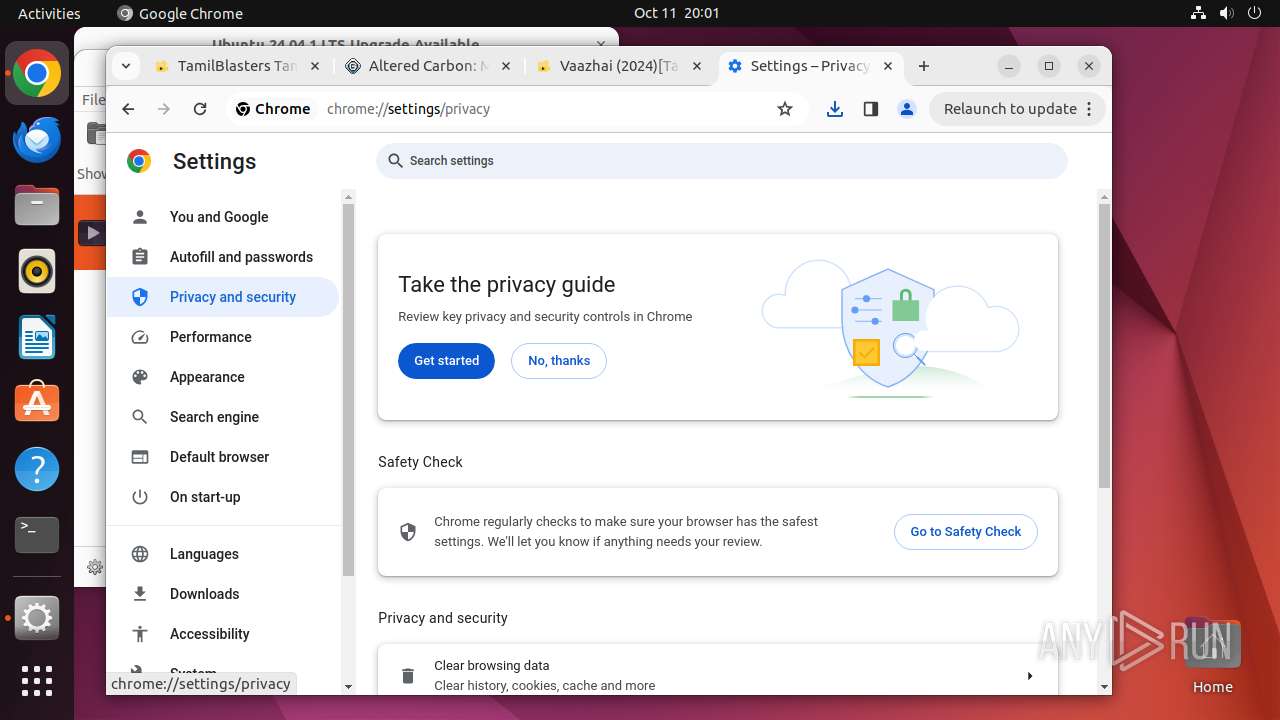Open Languages settings
Viewport: 1280px width, 720px height.
click(x=223, y=554)
